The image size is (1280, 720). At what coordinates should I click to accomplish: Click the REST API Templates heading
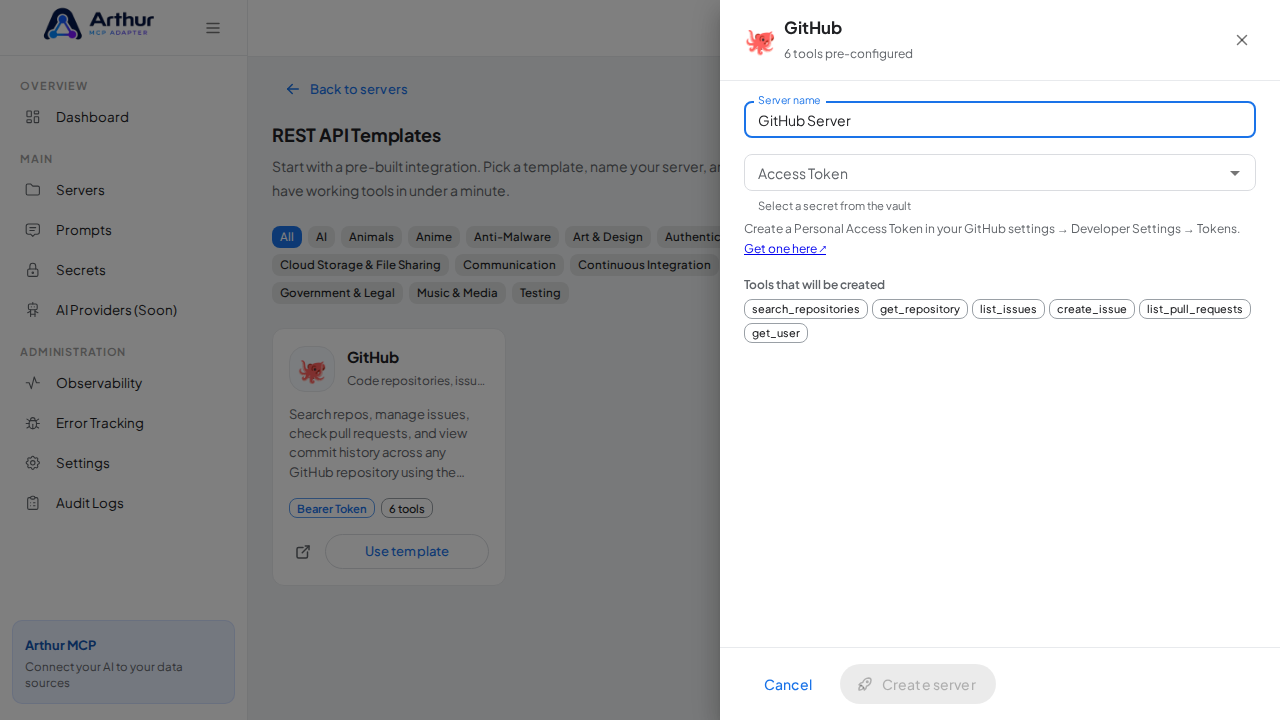[356, 135]
